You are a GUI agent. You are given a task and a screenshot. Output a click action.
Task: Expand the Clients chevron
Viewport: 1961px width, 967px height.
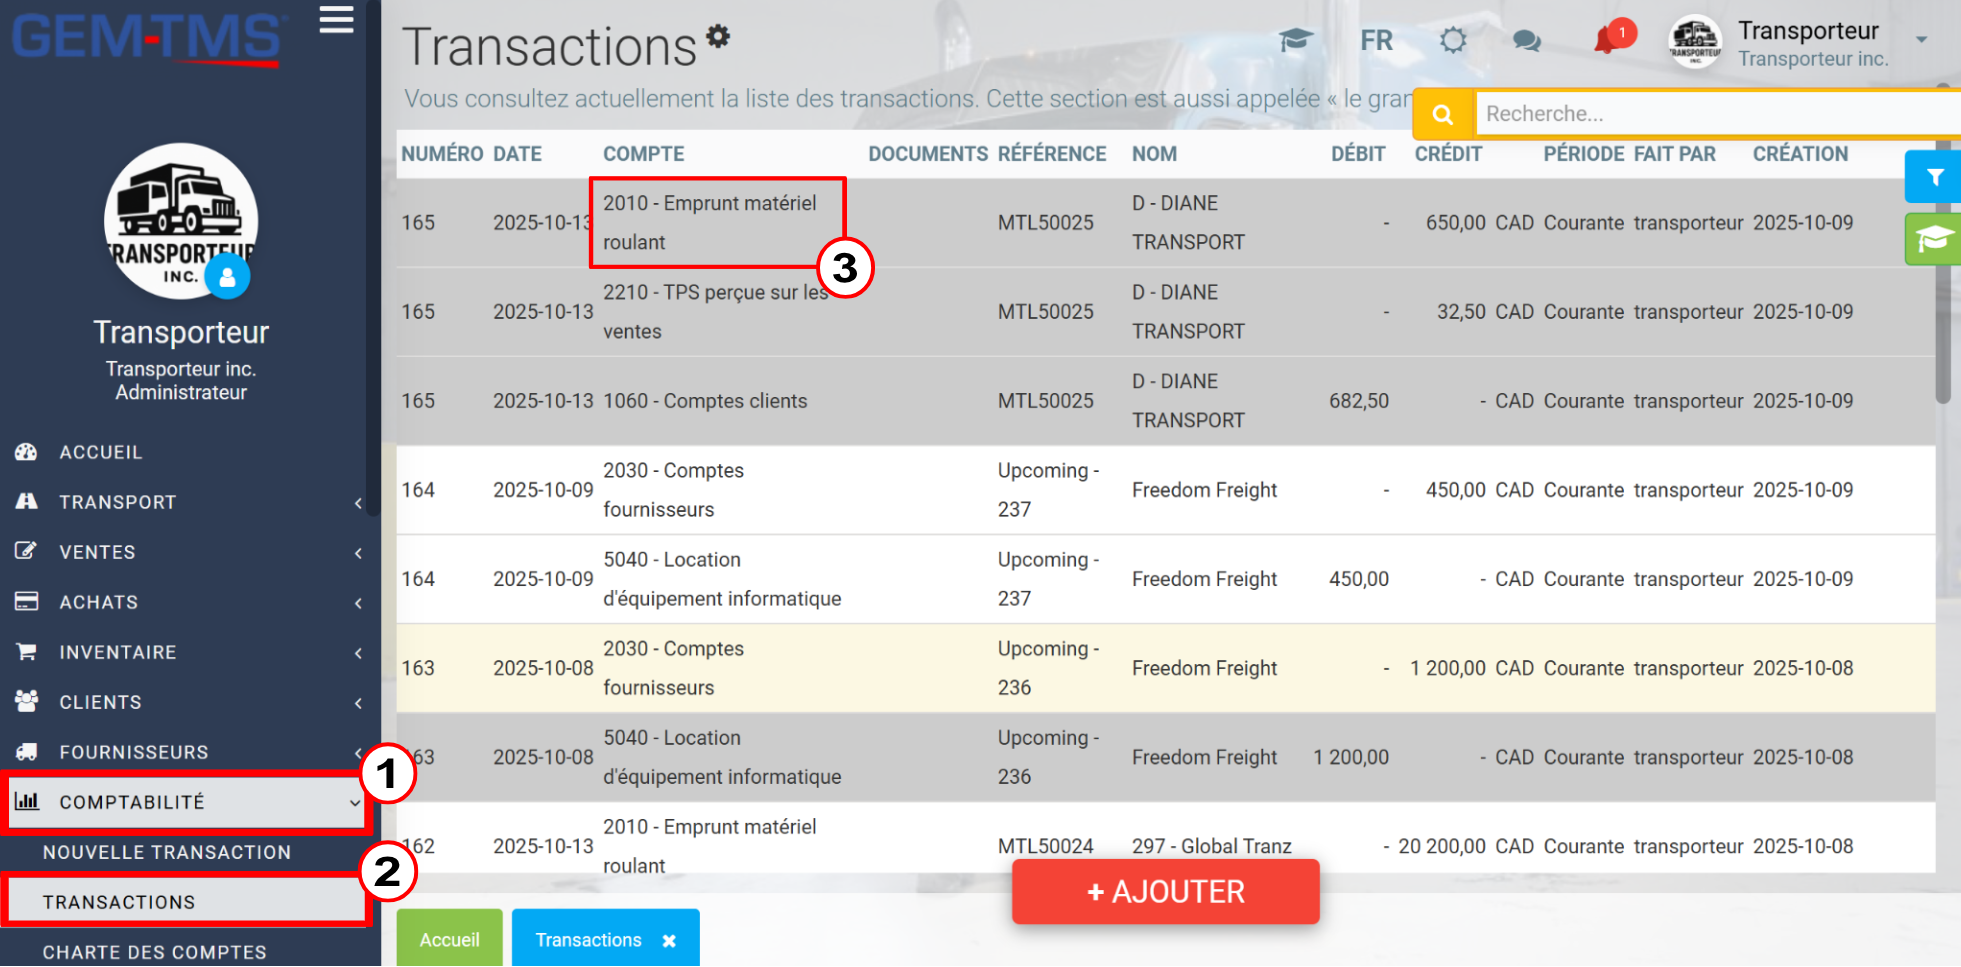[358, 703]
